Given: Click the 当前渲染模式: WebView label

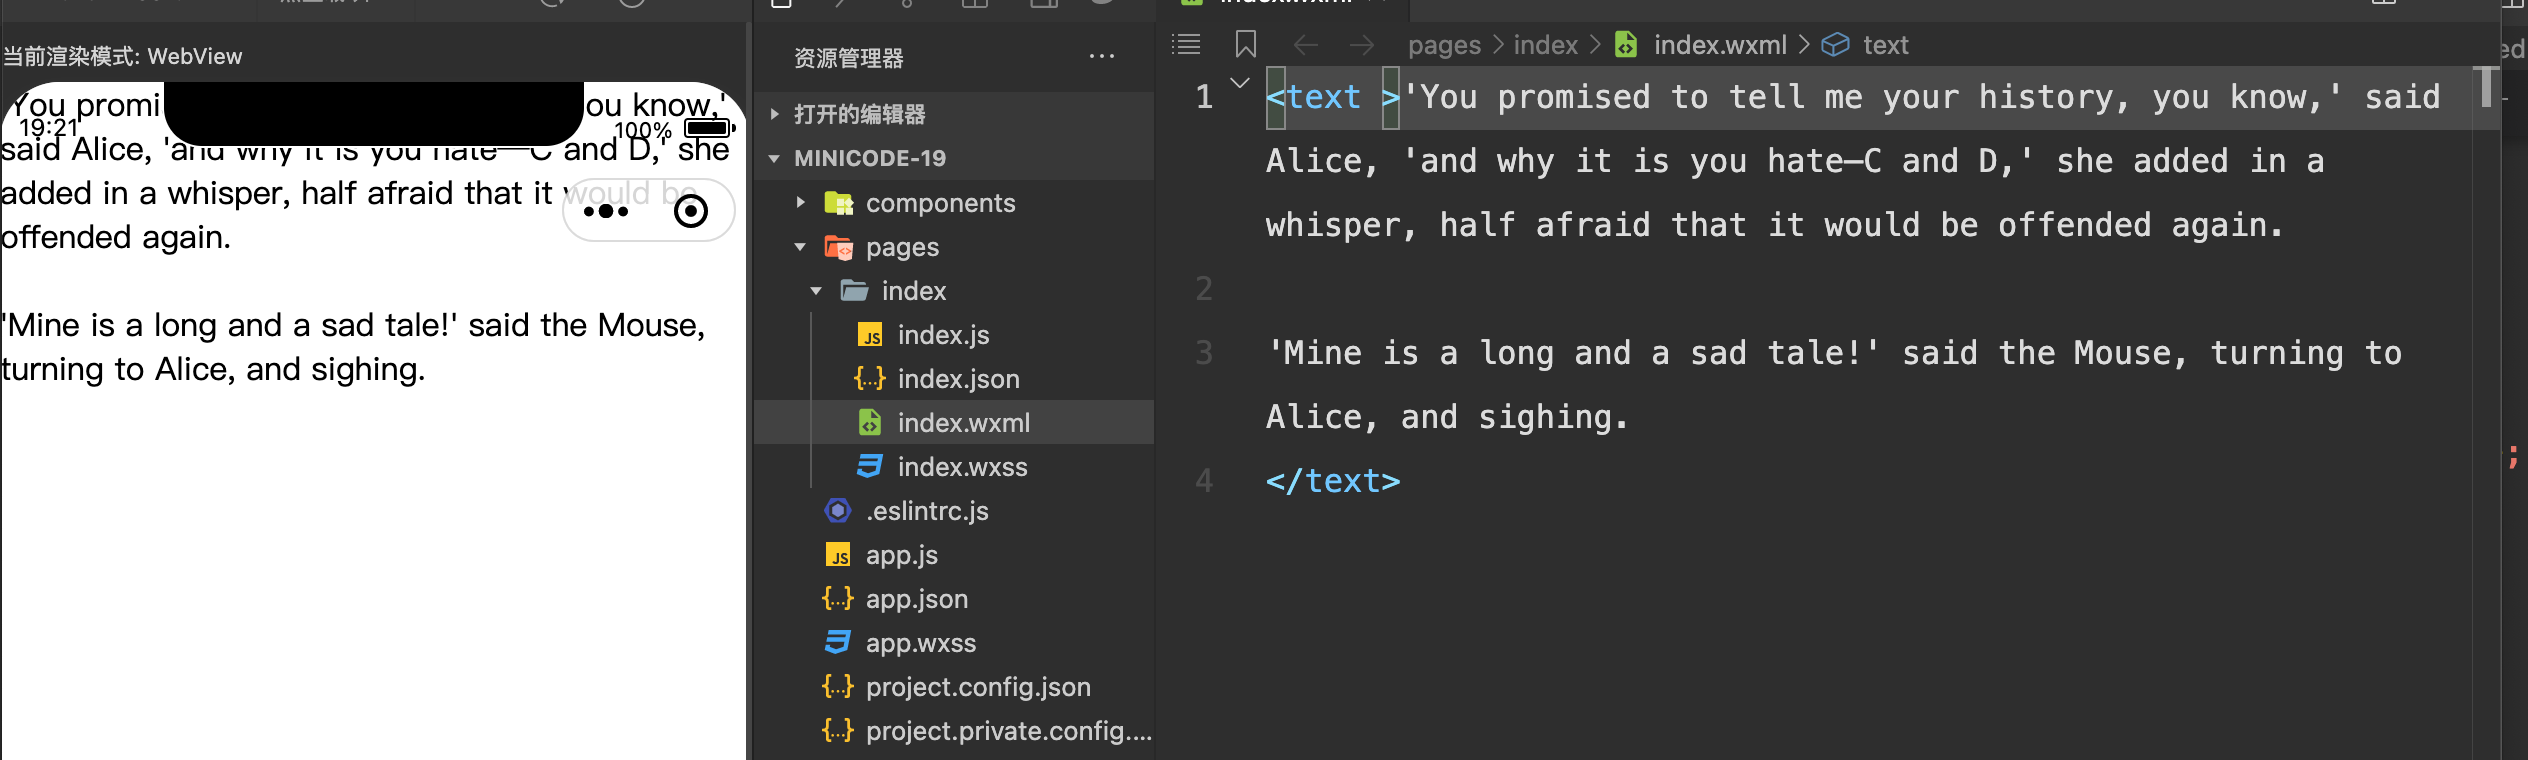Looking at the screenshot, I should click(122, 56).
